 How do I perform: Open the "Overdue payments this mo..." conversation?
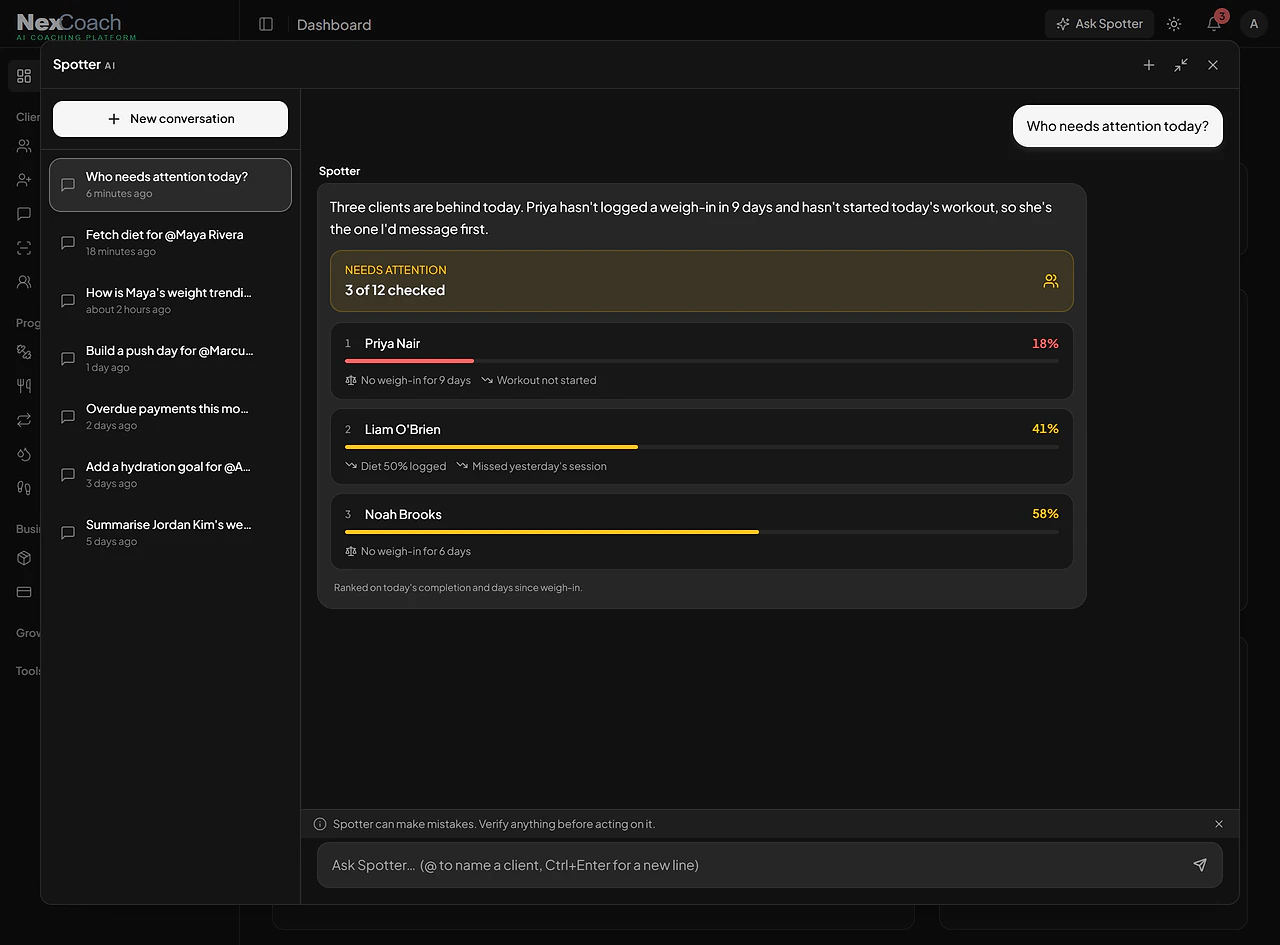click(170, 417)
